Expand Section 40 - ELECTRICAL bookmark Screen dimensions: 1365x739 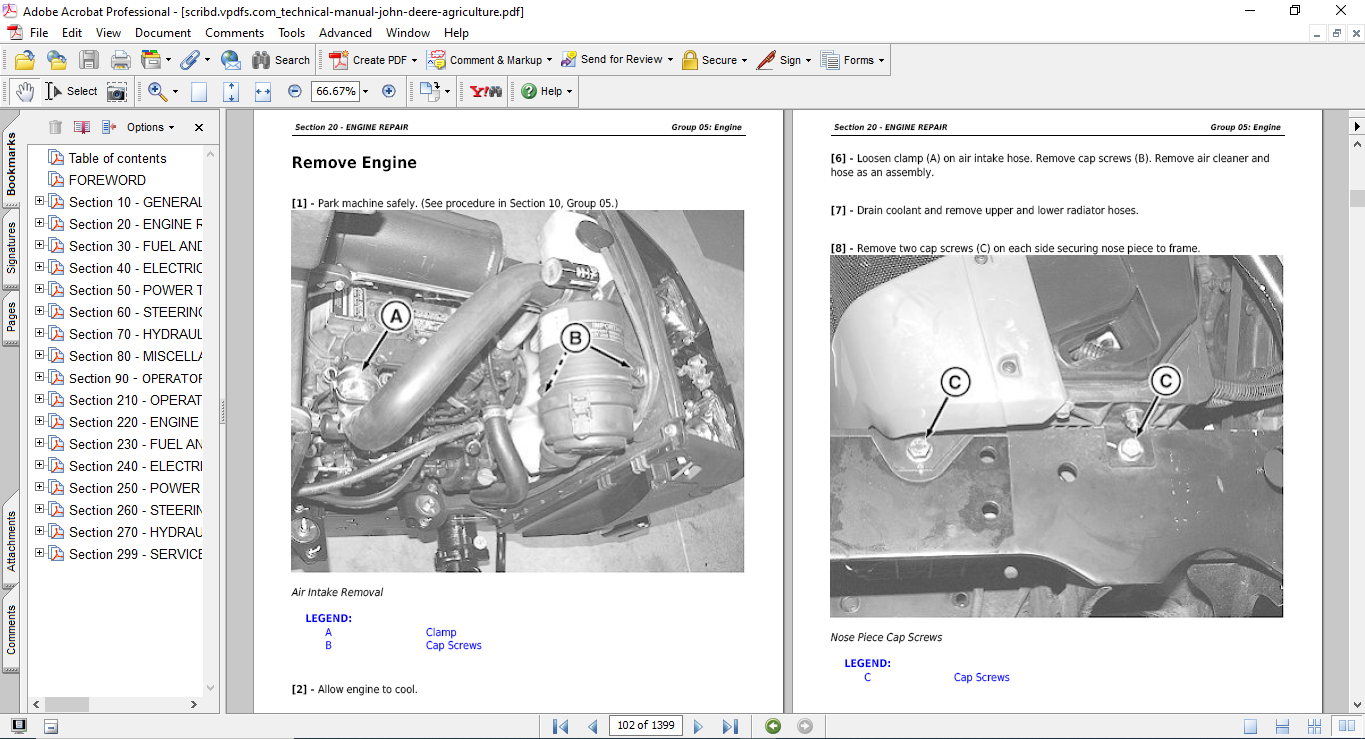tap(37, 267)
